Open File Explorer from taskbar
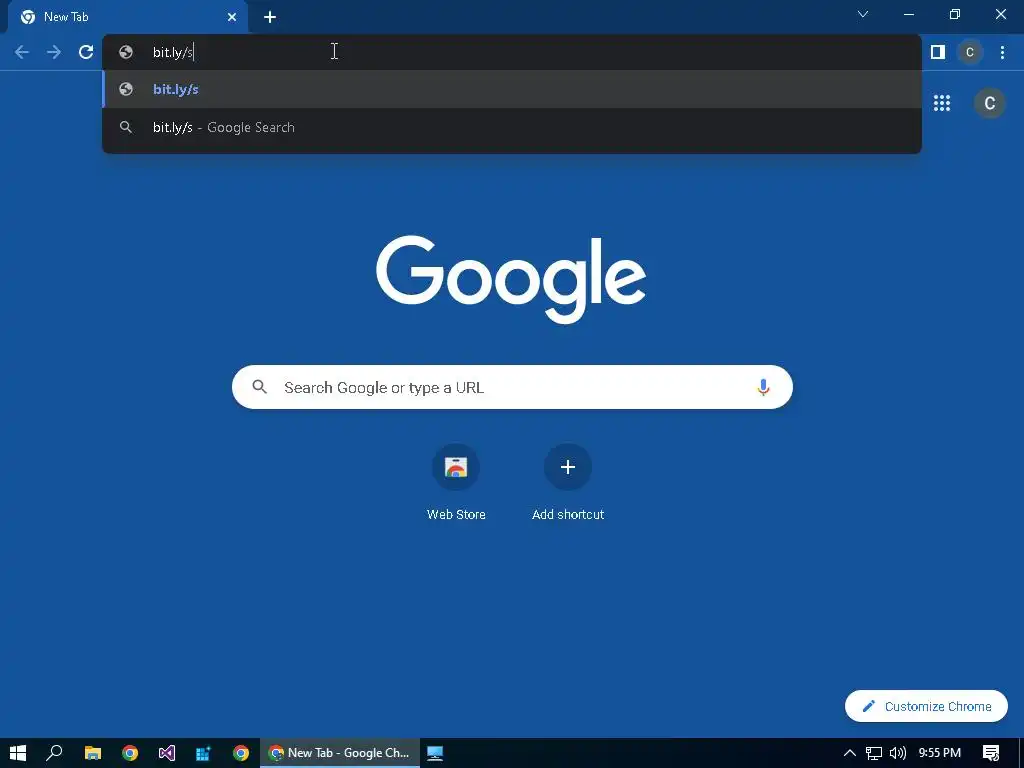Screen dimensions: 1024x768 pyautogui.click(x=93, y=753)
